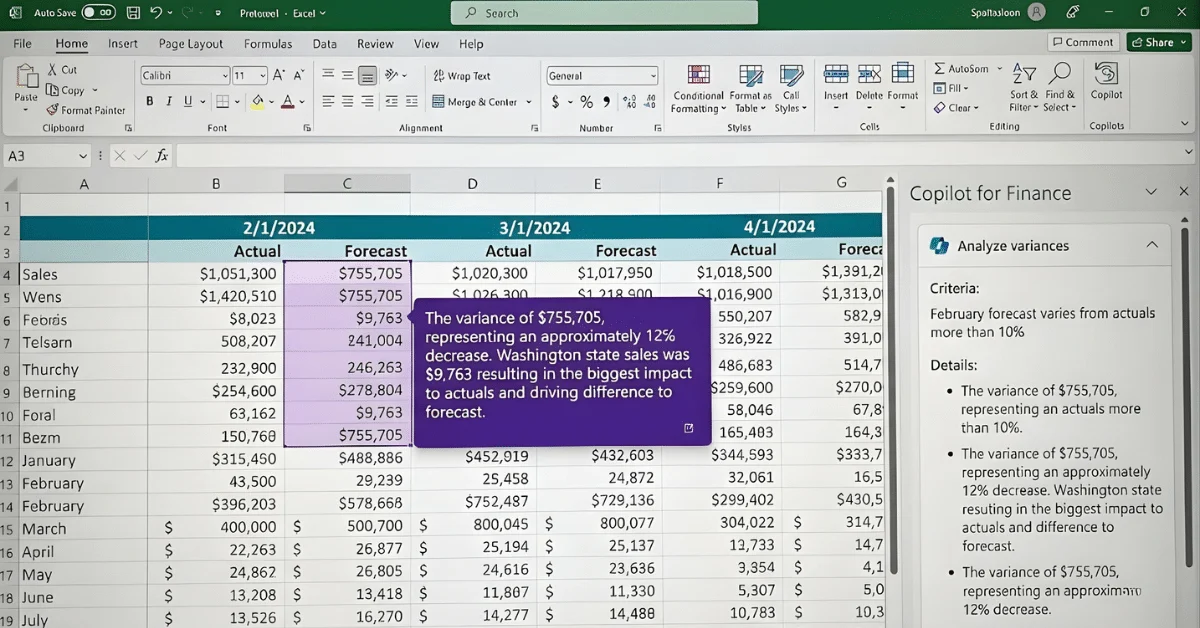Viewport: 1200px width, 628px height.
Task: Click the dollar Accounting Number Format icon
Action: (x=556, y=102)
